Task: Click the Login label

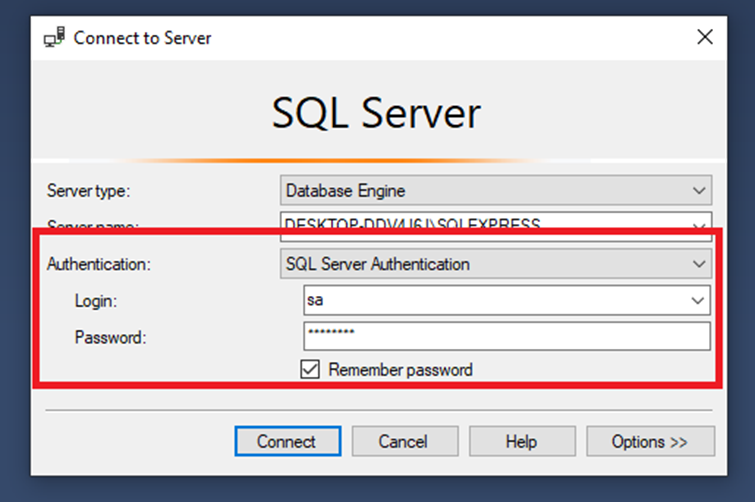Action: point(96,301)
